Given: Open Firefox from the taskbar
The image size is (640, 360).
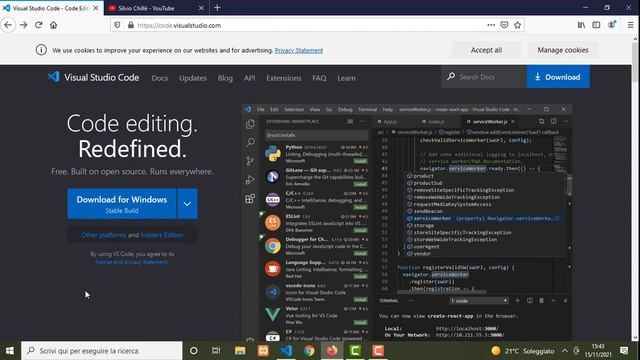Looking at the screenshot, I should (x=332, y=351).
